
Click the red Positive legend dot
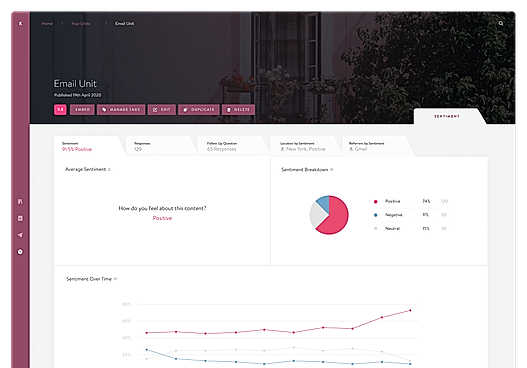[x=375, y=201]
